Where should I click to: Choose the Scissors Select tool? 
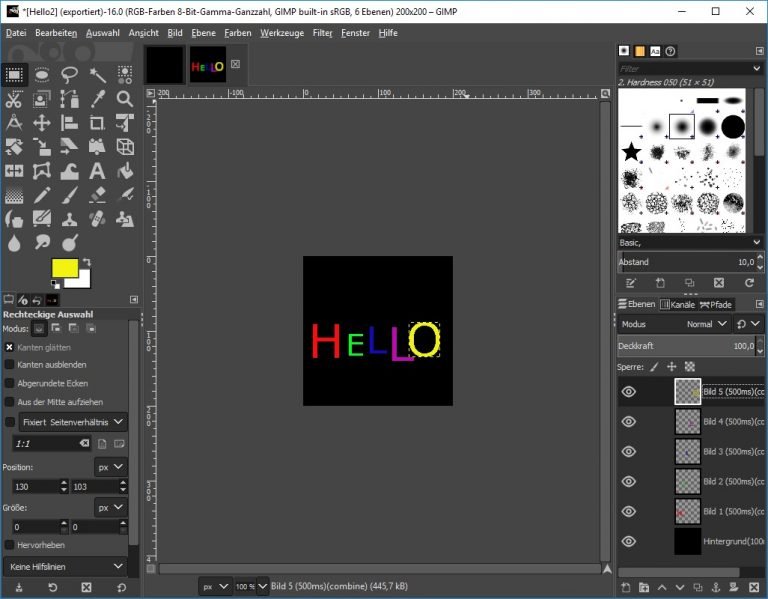tap(14, 98)
